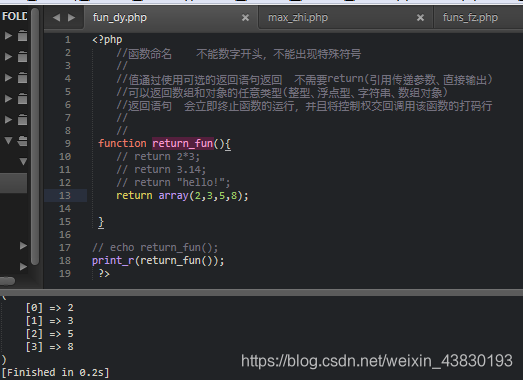Click the line 4 comment starting 值通过使用
Image resolution: width=523 pixels, height=380 pixels.
pyautogui.click(x=304, y=79)
